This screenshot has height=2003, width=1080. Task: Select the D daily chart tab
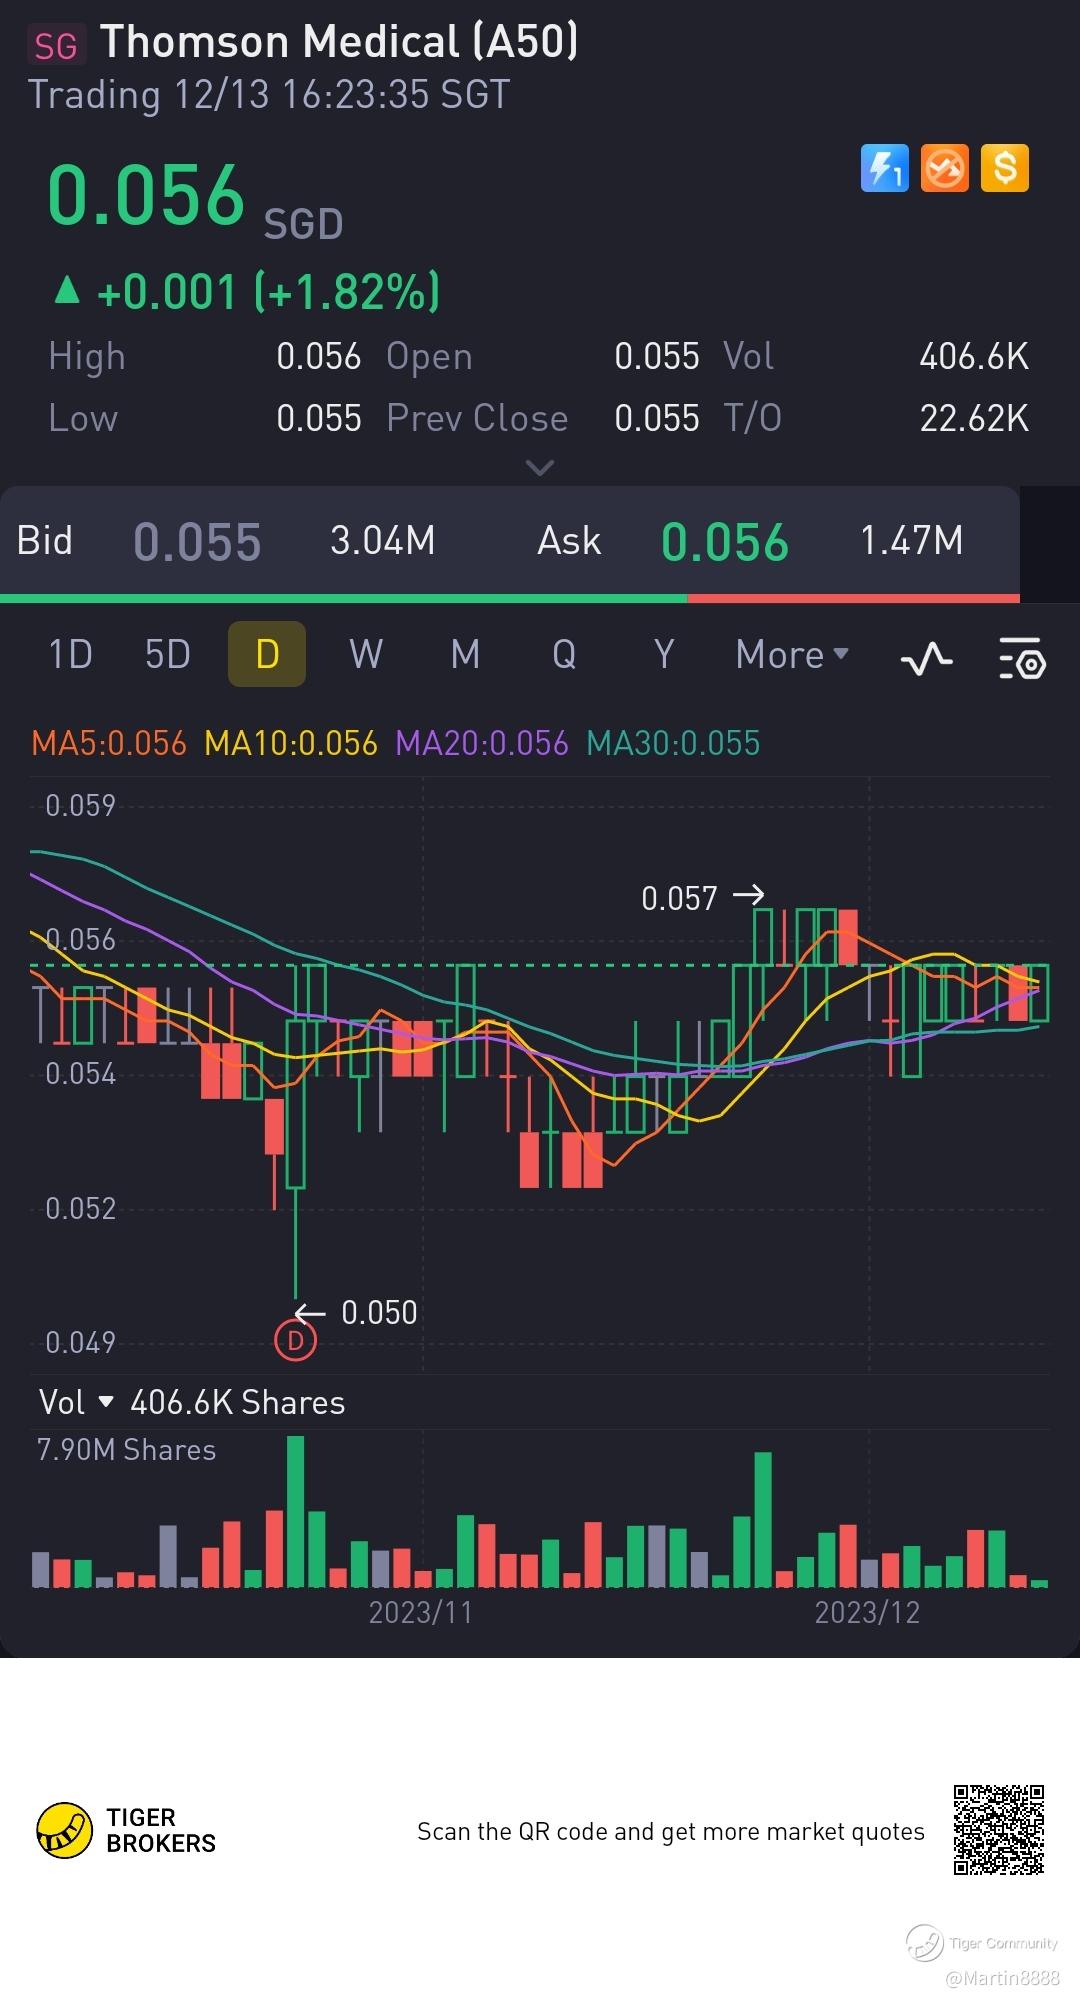pyautogui.click(x=267, y=654)
